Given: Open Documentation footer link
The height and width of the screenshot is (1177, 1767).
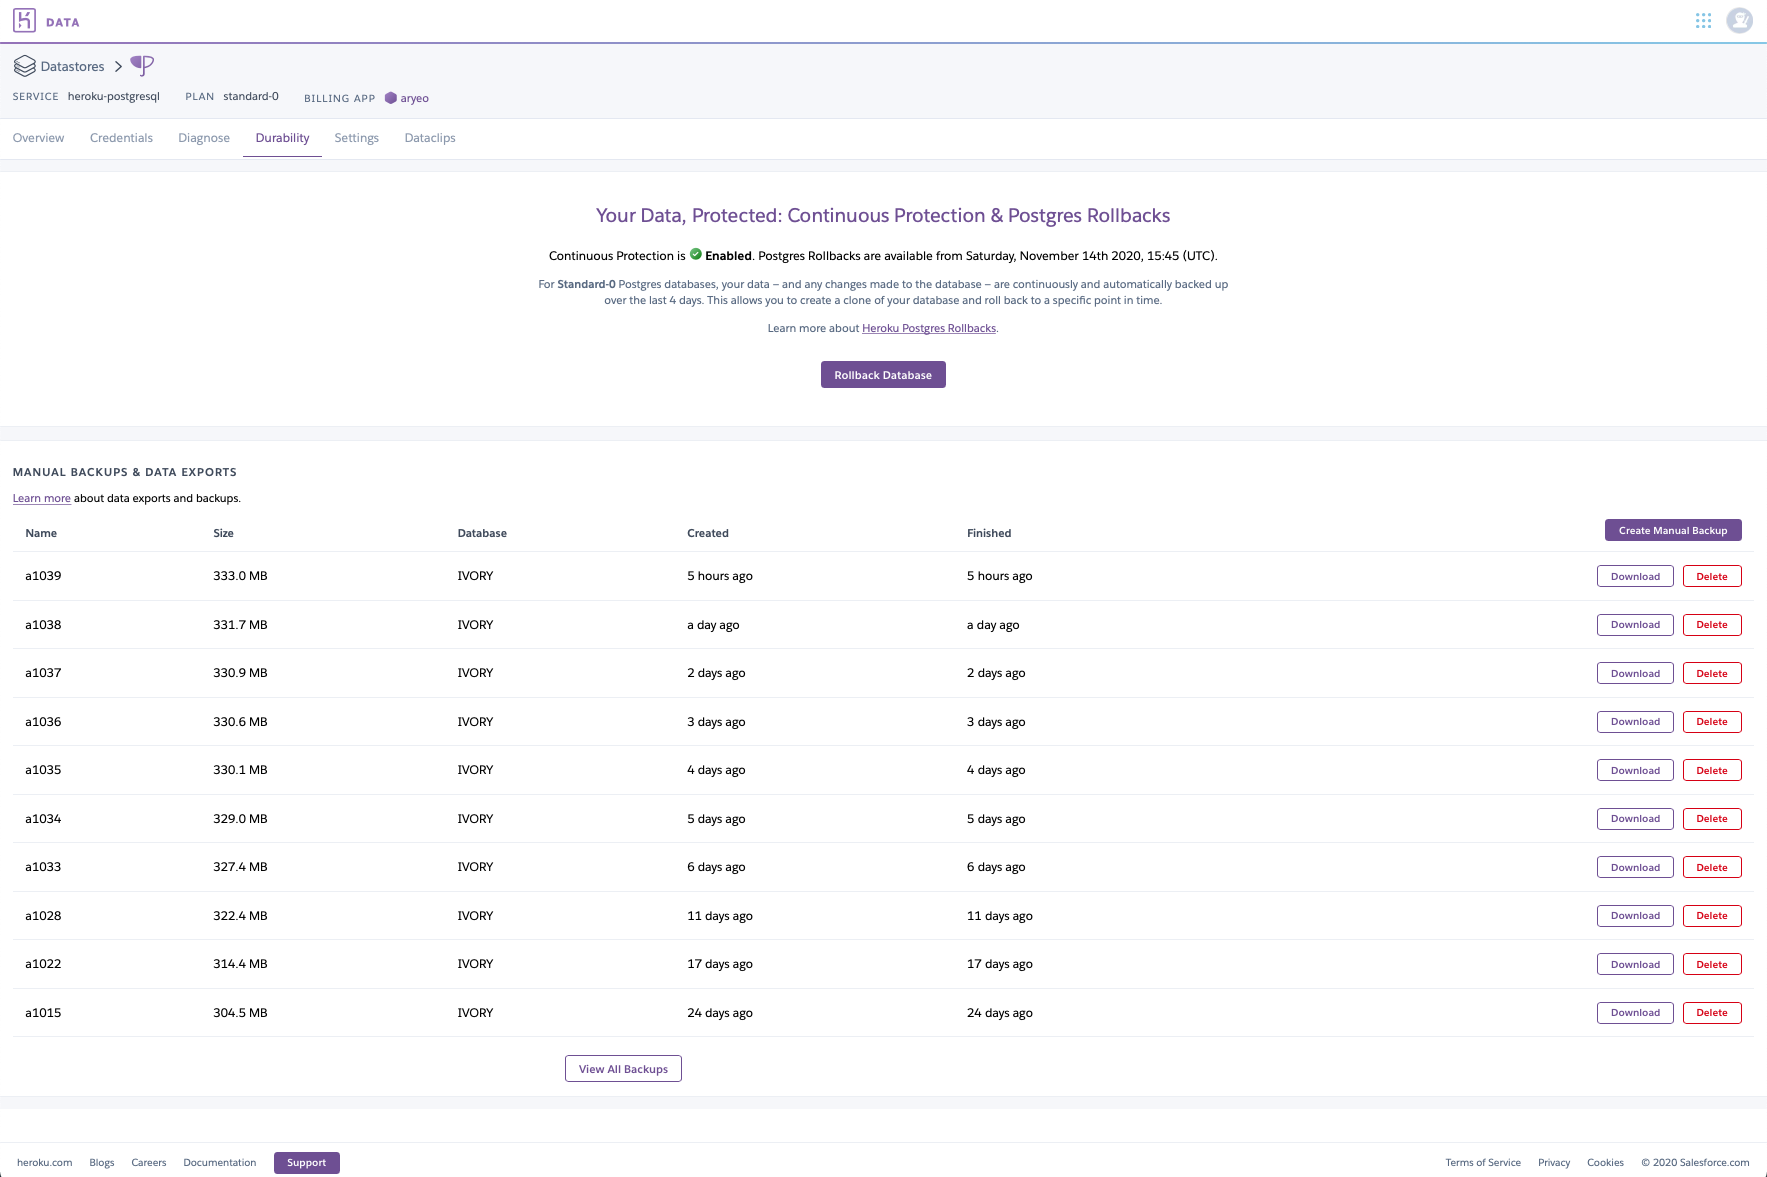Looking at the screenshot, I should 220,1163.
